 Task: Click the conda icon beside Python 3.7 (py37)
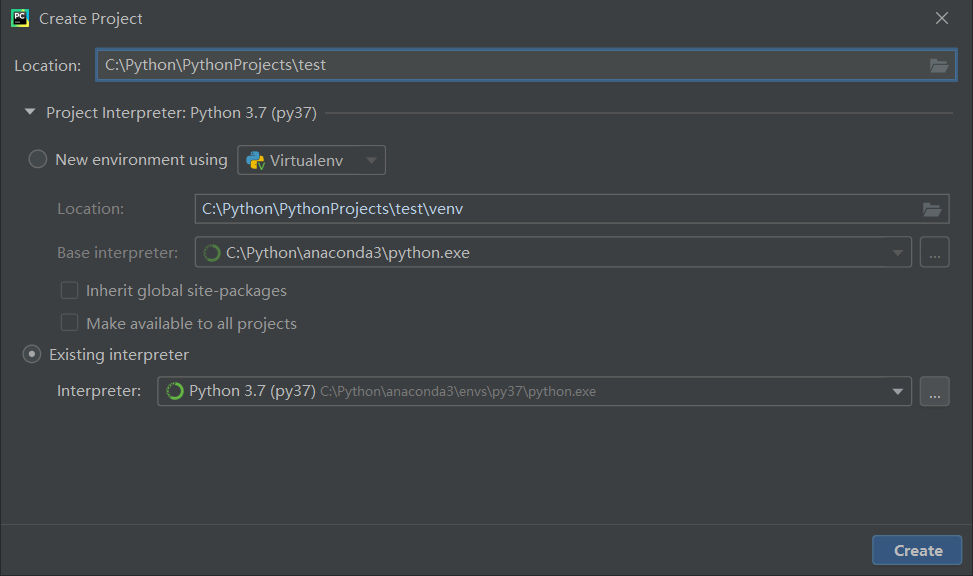click(x=175, y=391)
